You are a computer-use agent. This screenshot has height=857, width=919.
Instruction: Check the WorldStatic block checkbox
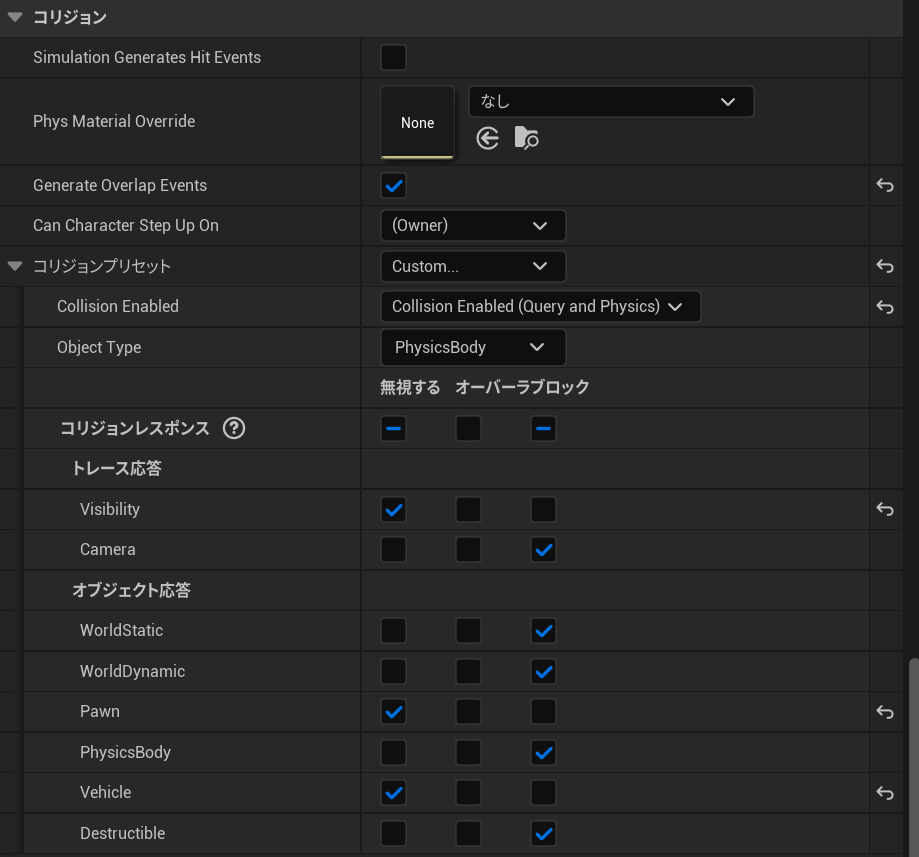[543, 631]
